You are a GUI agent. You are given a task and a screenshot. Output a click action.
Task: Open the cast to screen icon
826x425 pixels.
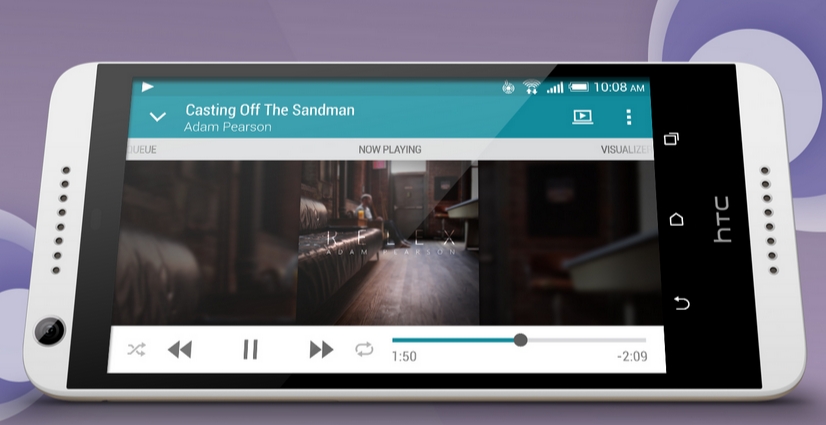(x=583, y=117)
